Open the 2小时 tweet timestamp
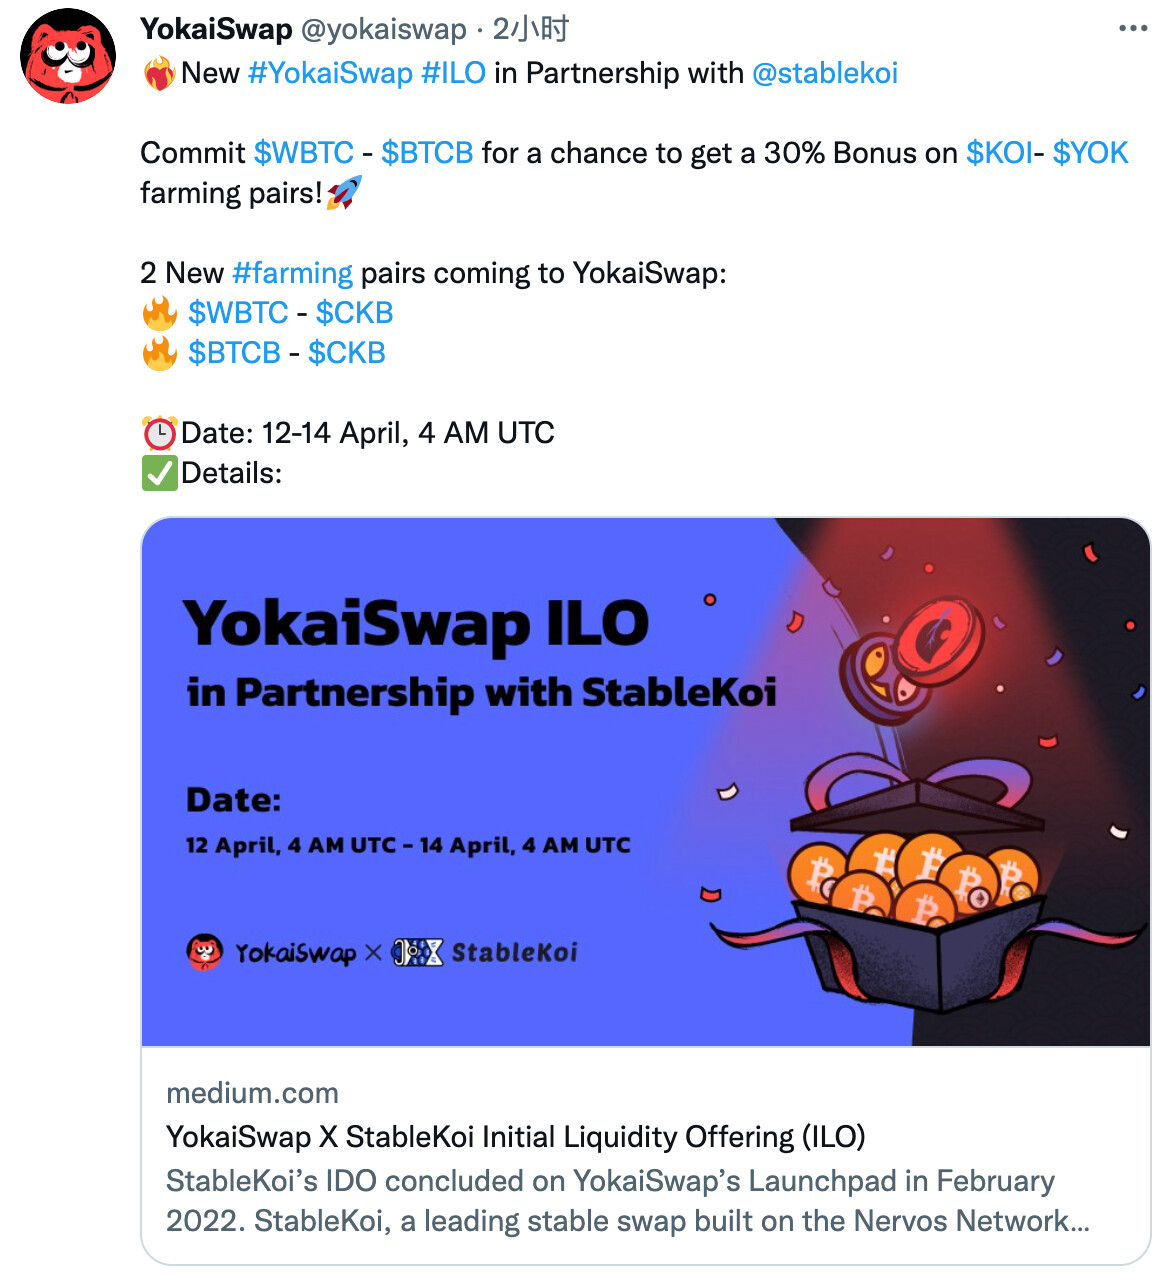1168x1274 pixels. pyautogui.click(x=530, y=30)
